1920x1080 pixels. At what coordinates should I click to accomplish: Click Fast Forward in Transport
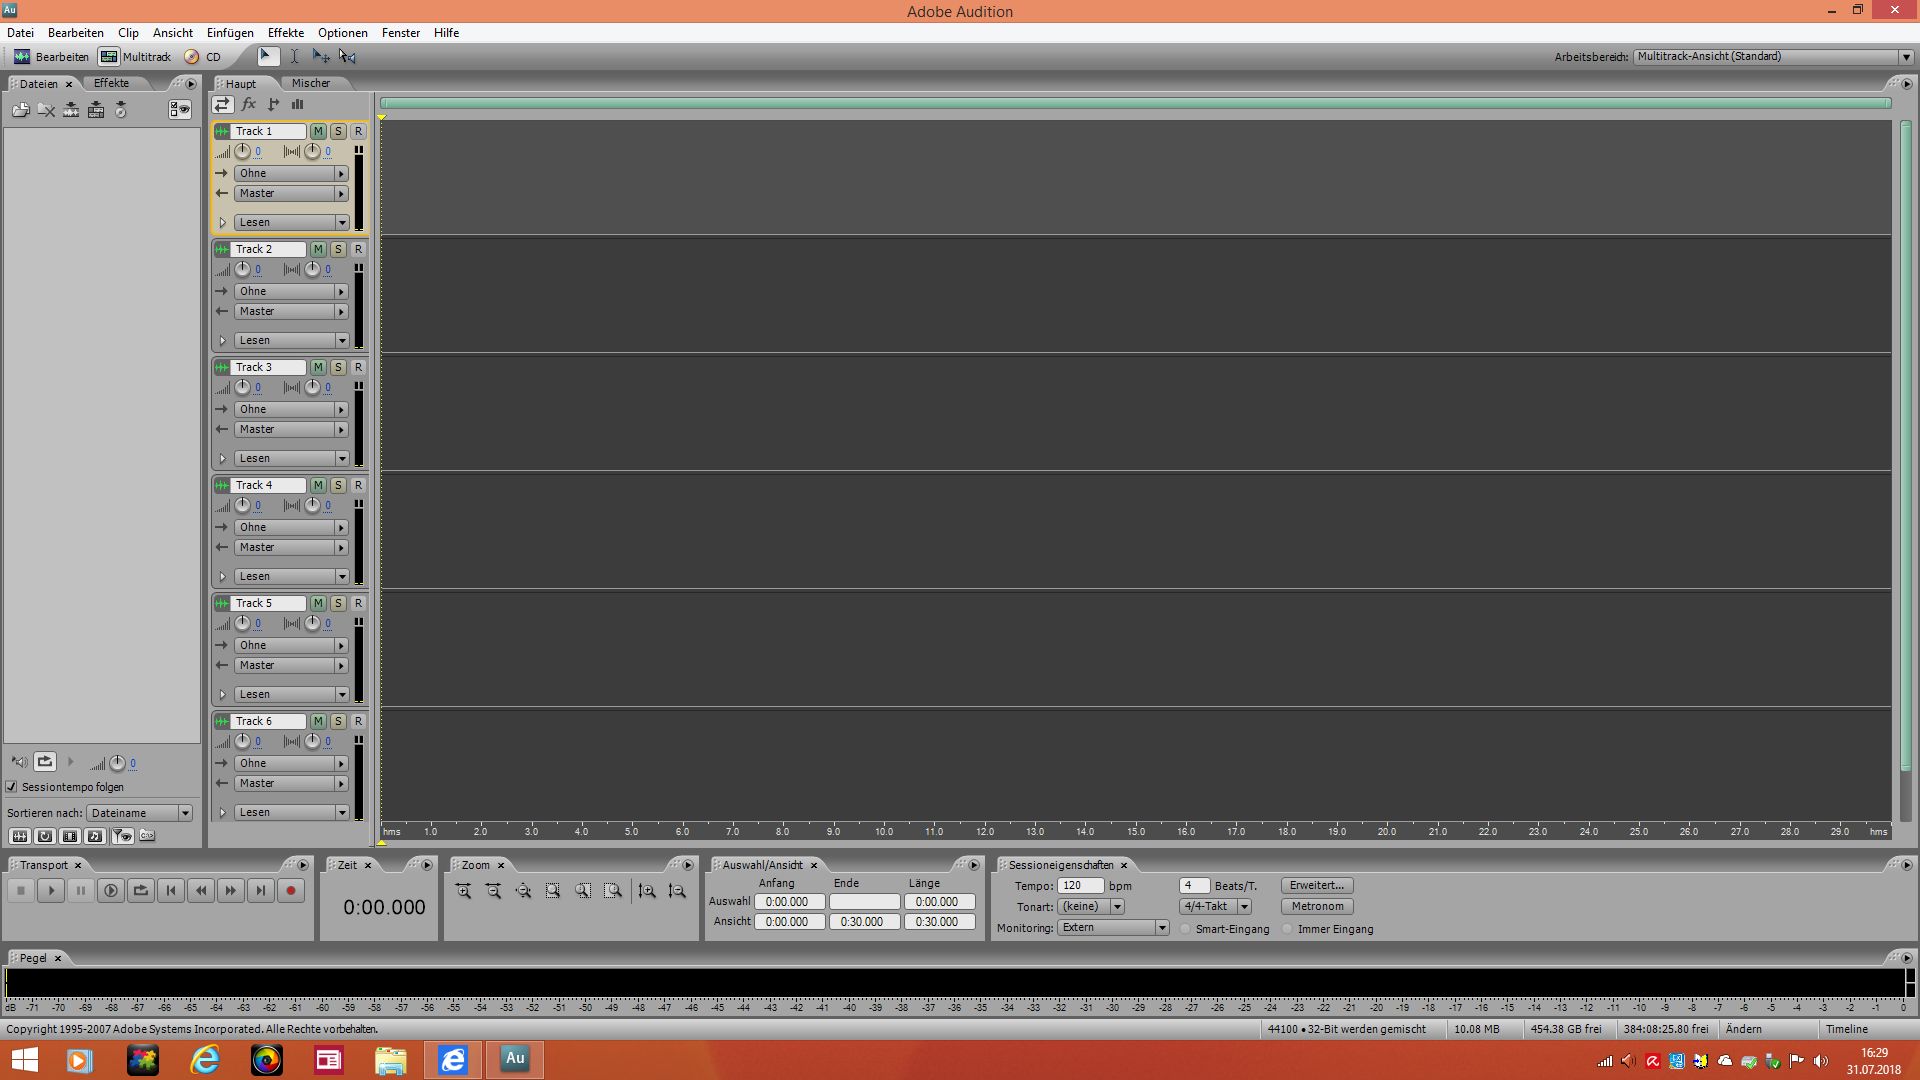[231, 890]
